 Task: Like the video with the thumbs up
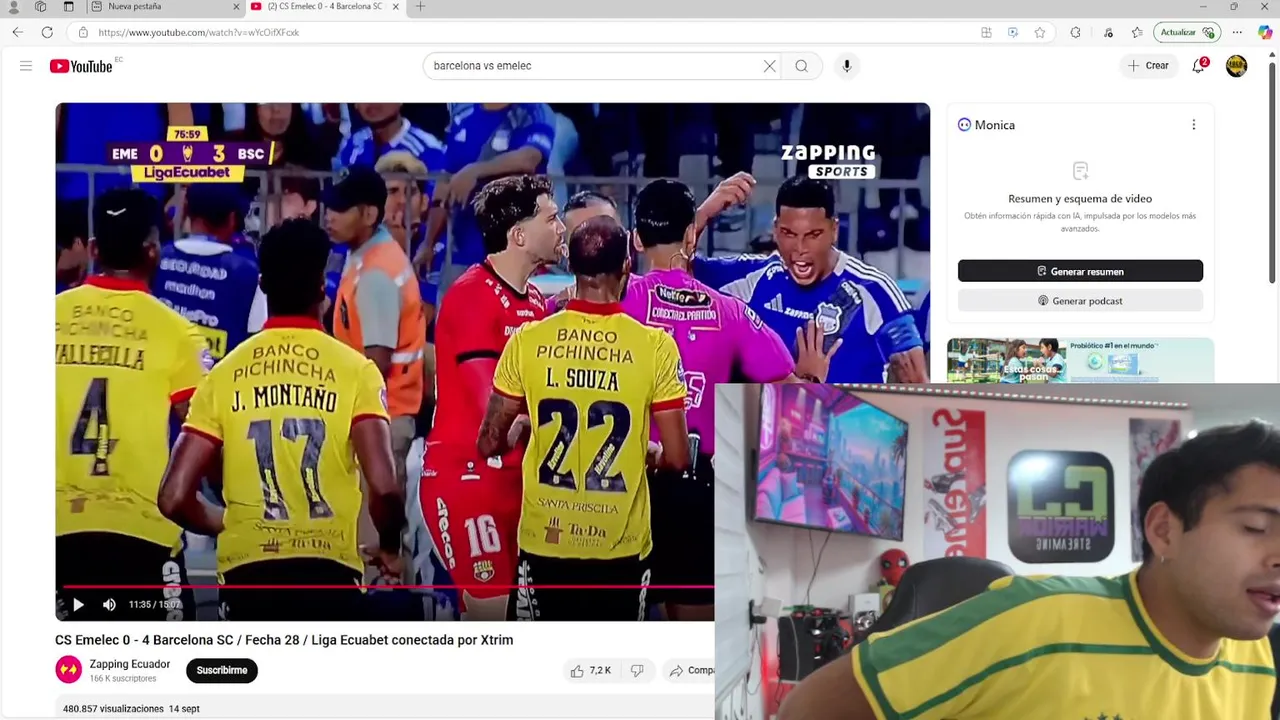[589, 671]
